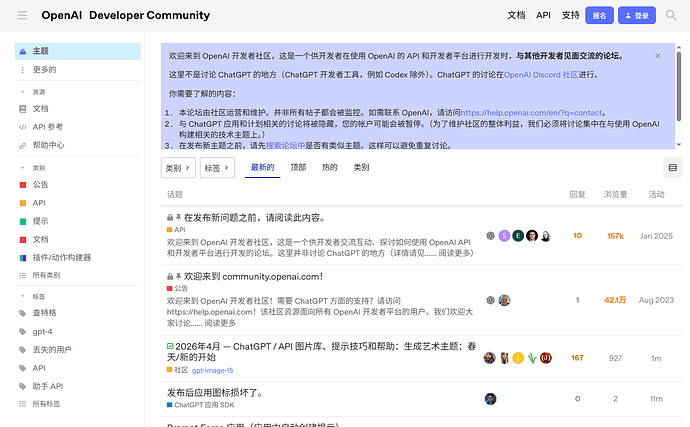Image resolution: width=690 pixels, height=427 pixels.
Task: Dismiss the welcome banner with X
Action: pos(657,56)
